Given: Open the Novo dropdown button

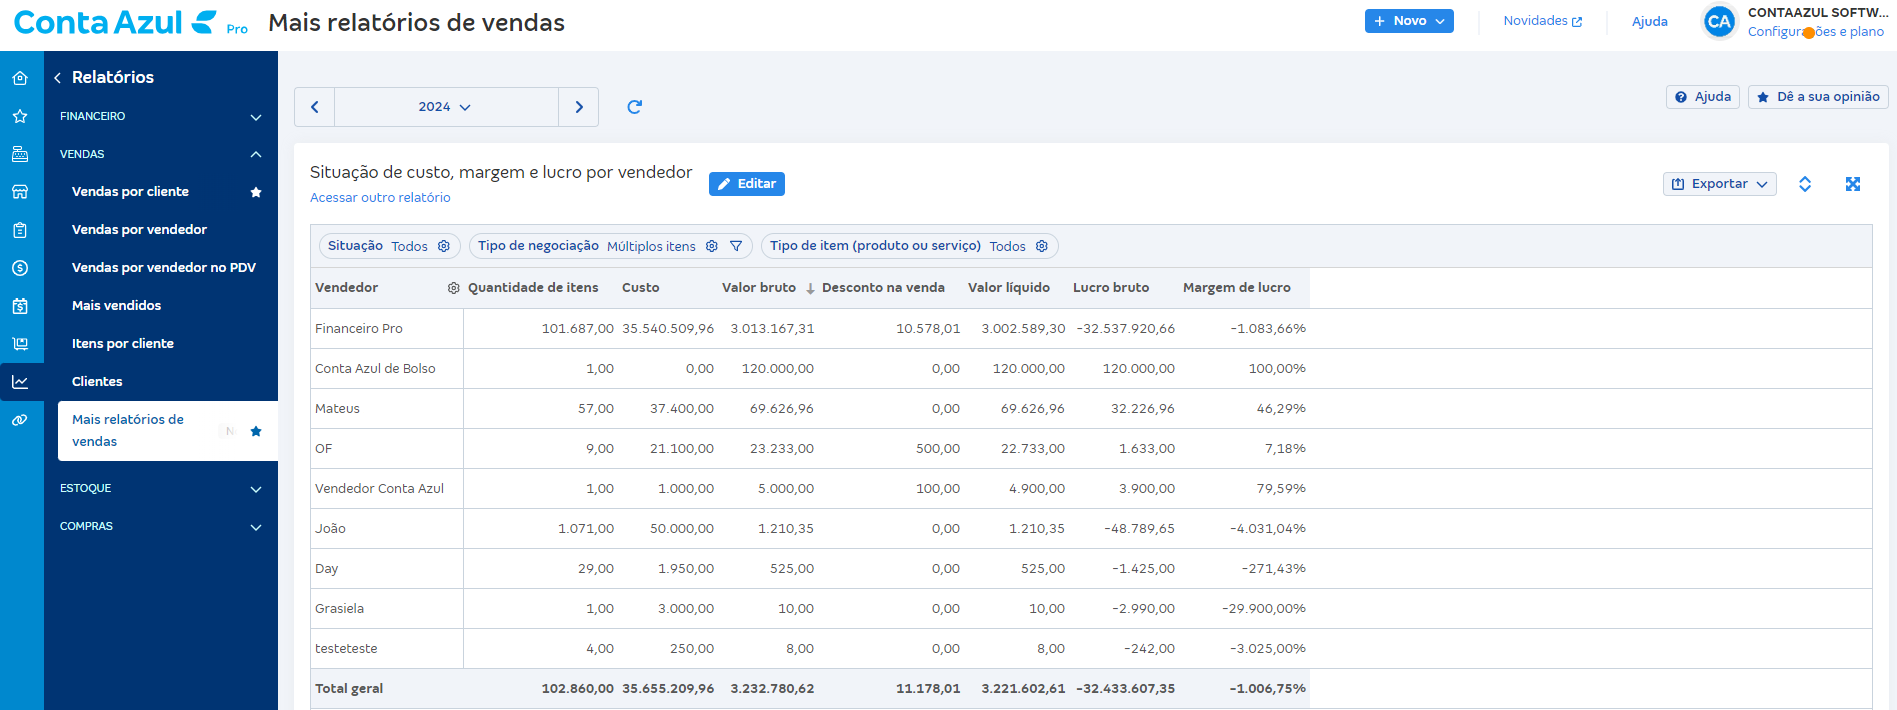Looking at the screenshot, I should (x=1409, y=21).
